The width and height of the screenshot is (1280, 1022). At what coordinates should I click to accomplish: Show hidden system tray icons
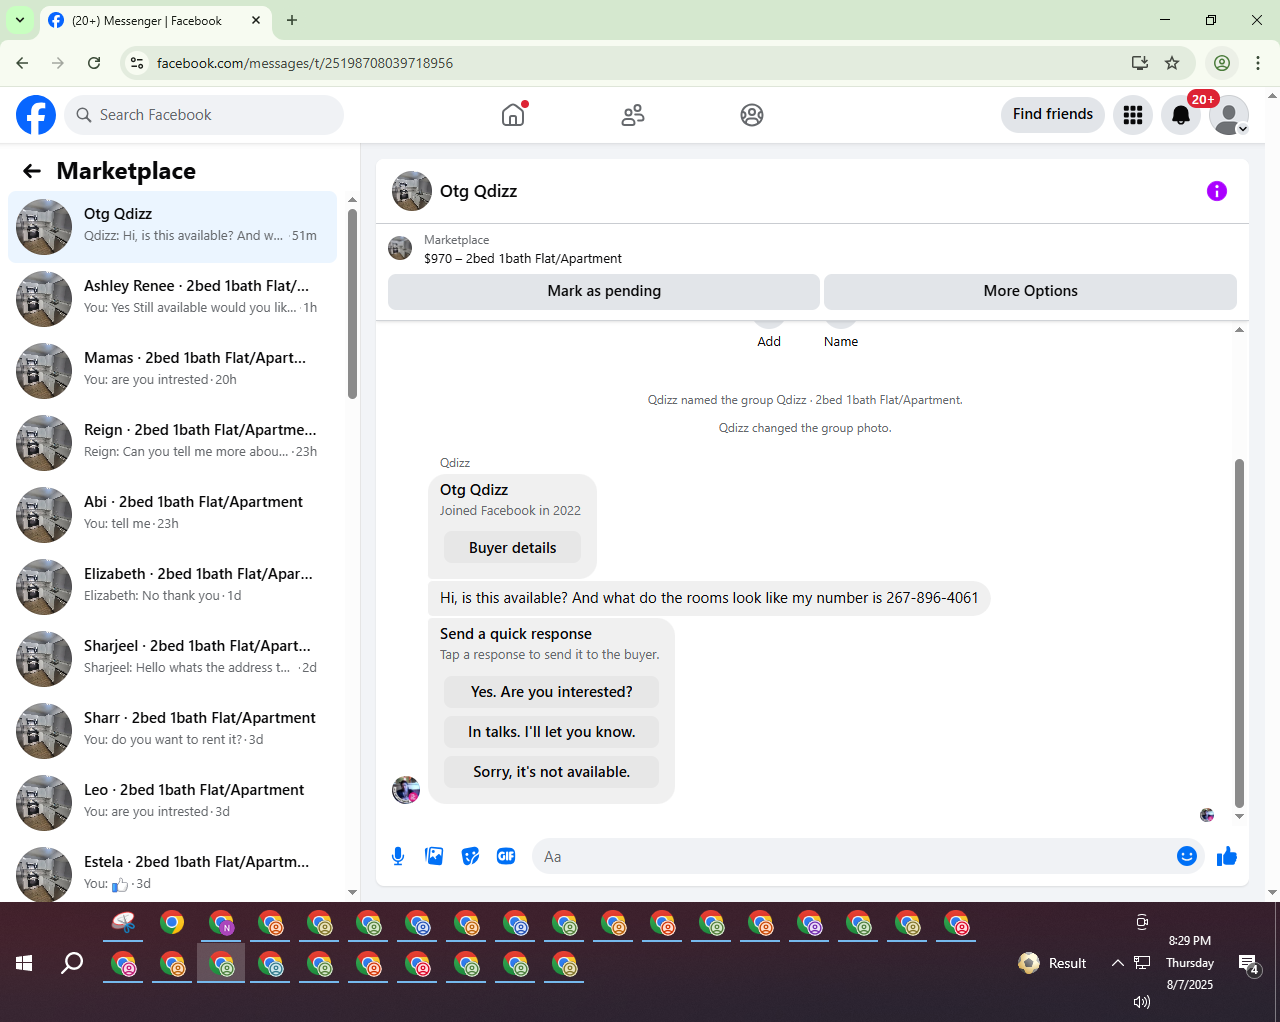coord(1117,963)
